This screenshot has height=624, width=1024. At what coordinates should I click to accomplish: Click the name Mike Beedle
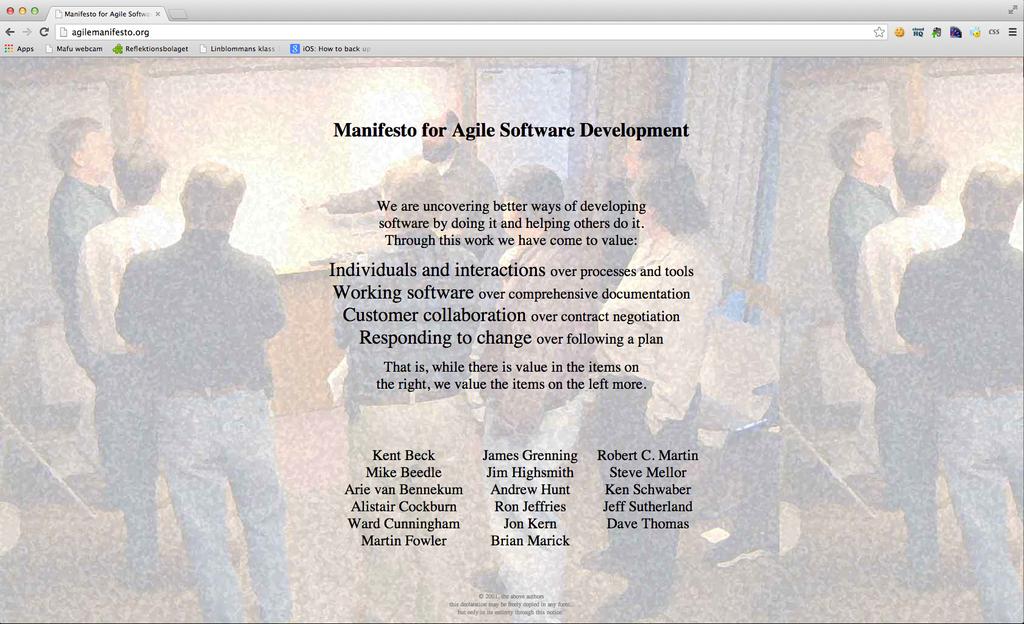click(x=404, y=473)
